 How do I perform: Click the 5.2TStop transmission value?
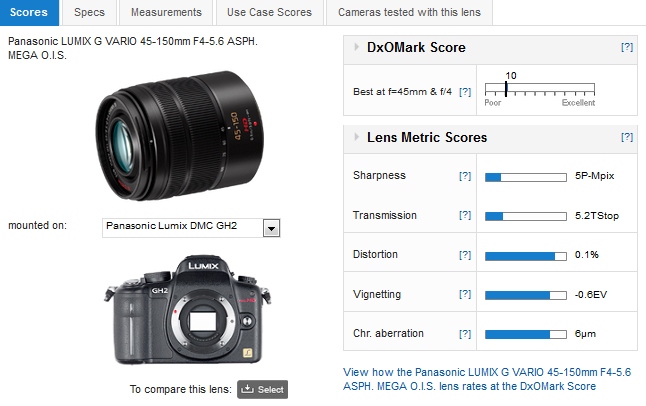597,216
